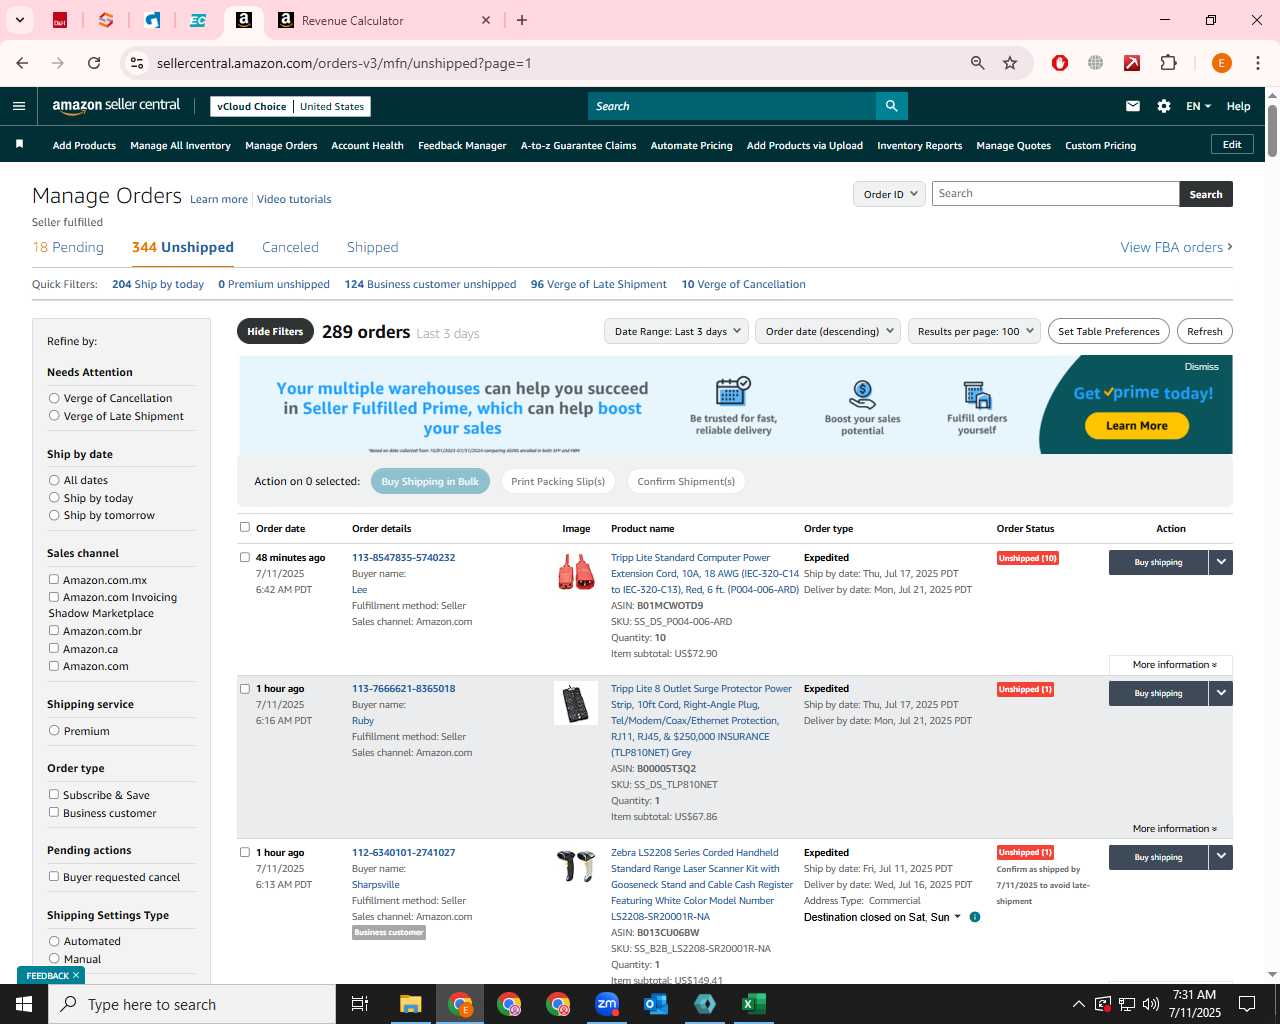Click the Set Table Preferences button

click(1109, 331)
